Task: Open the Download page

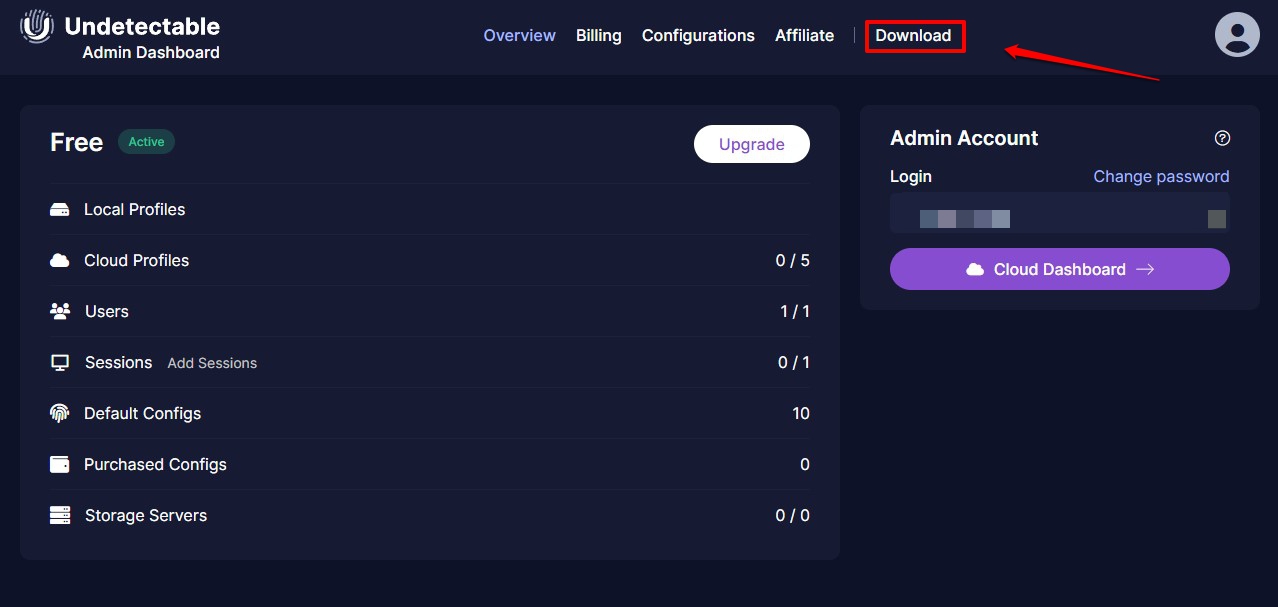Action: click(914, 35)
